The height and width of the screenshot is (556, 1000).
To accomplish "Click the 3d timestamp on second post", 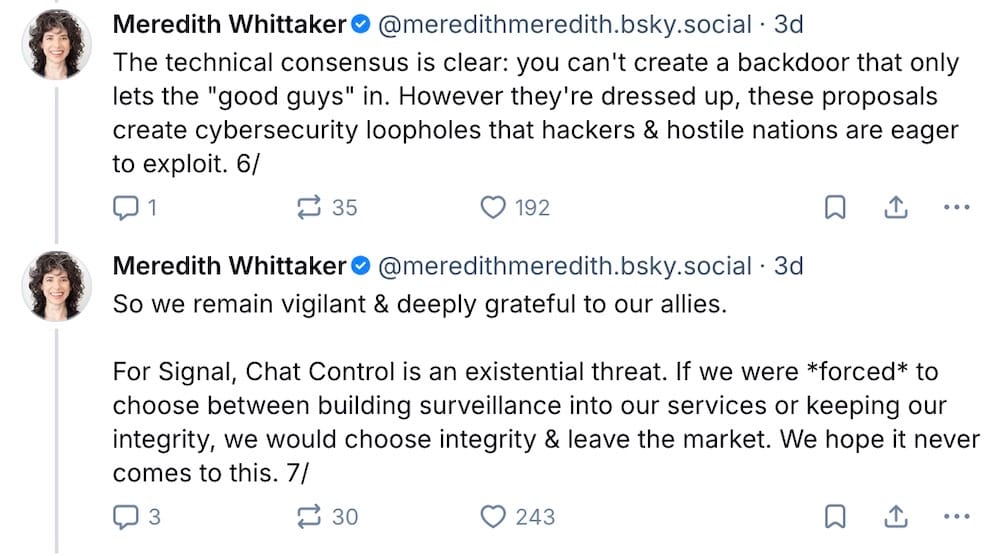I will 789,266.
